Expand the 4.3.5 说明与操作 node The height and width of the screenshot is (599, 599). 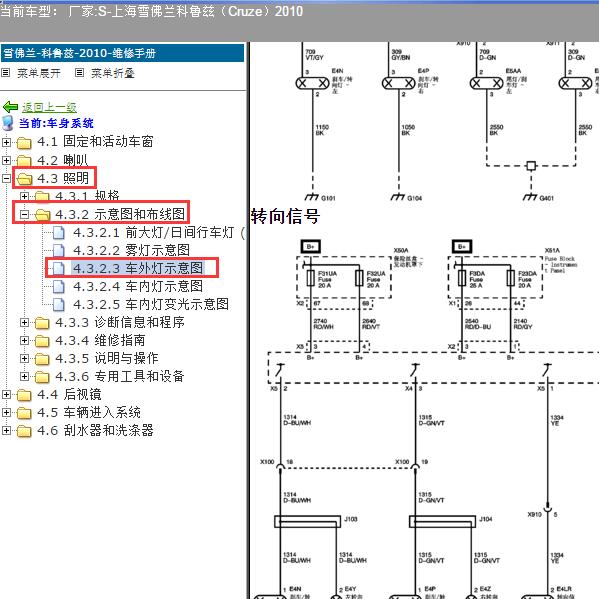point(24,358)
